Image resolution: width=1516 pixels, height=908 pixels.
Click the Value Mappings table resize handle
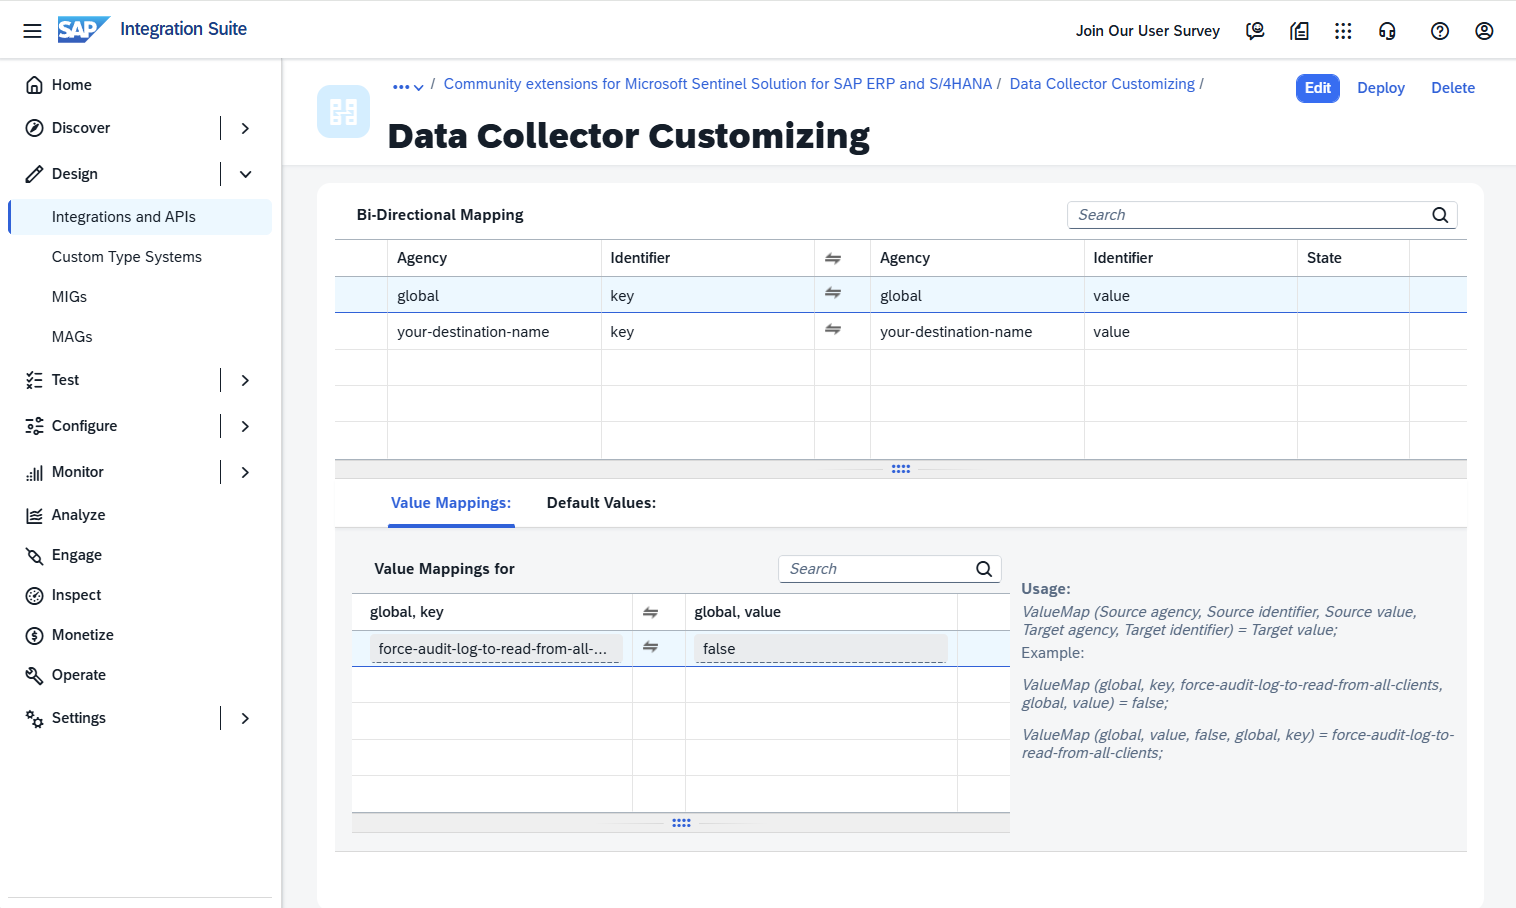[x=681, y=823]
